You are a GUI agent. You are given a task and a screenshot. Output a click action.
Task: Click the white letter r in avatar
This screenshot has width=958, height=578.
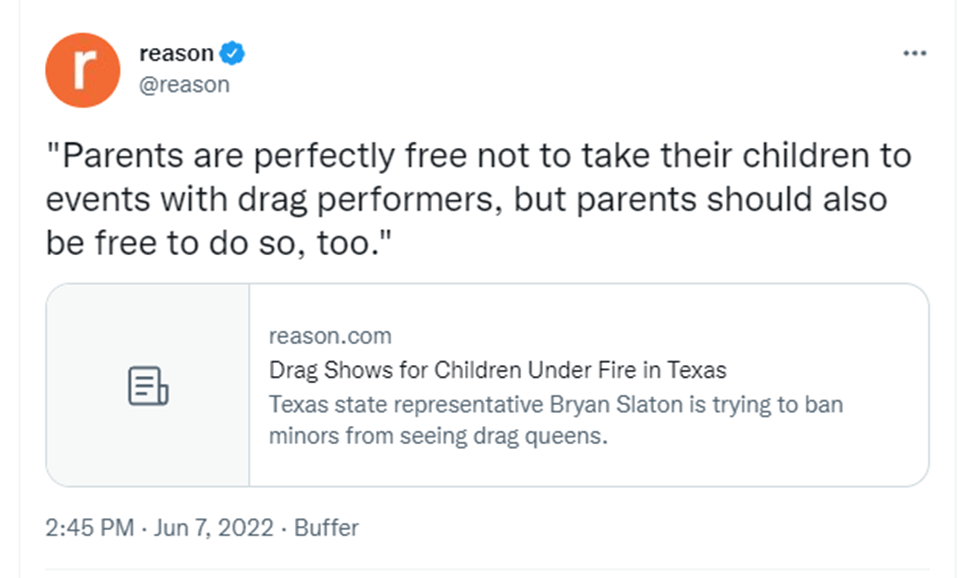(83, 70)
